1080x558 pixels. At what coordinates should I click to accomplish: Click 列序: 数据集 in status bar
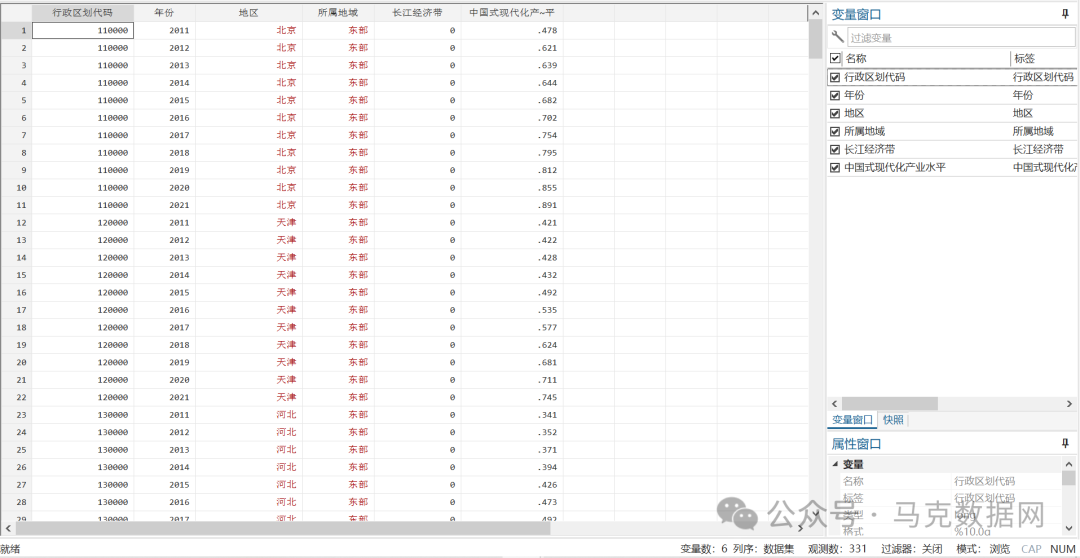[763, 549]
